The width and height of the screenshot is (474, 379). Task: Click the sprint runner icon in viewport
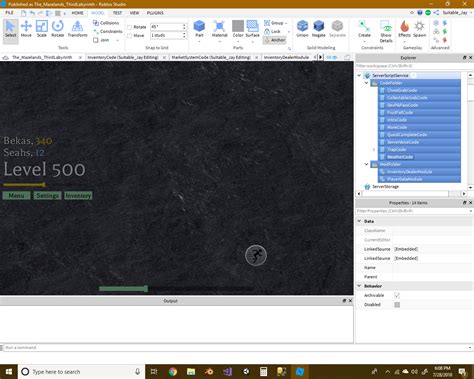coord(256,255)
